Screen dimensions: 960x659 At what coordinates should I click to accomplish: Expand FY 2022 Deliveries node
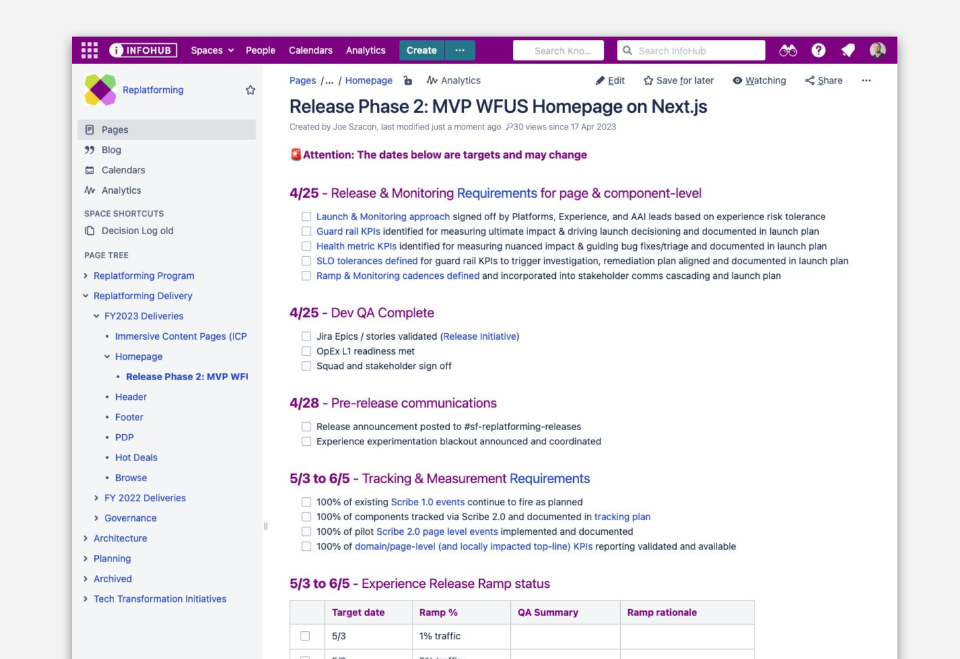point(96,498)
